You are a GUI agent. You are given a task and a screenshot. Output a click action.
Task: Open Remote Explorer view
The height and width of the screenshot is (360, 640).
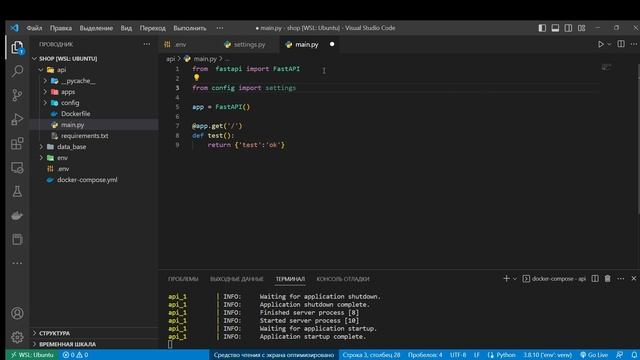[17, 167]
